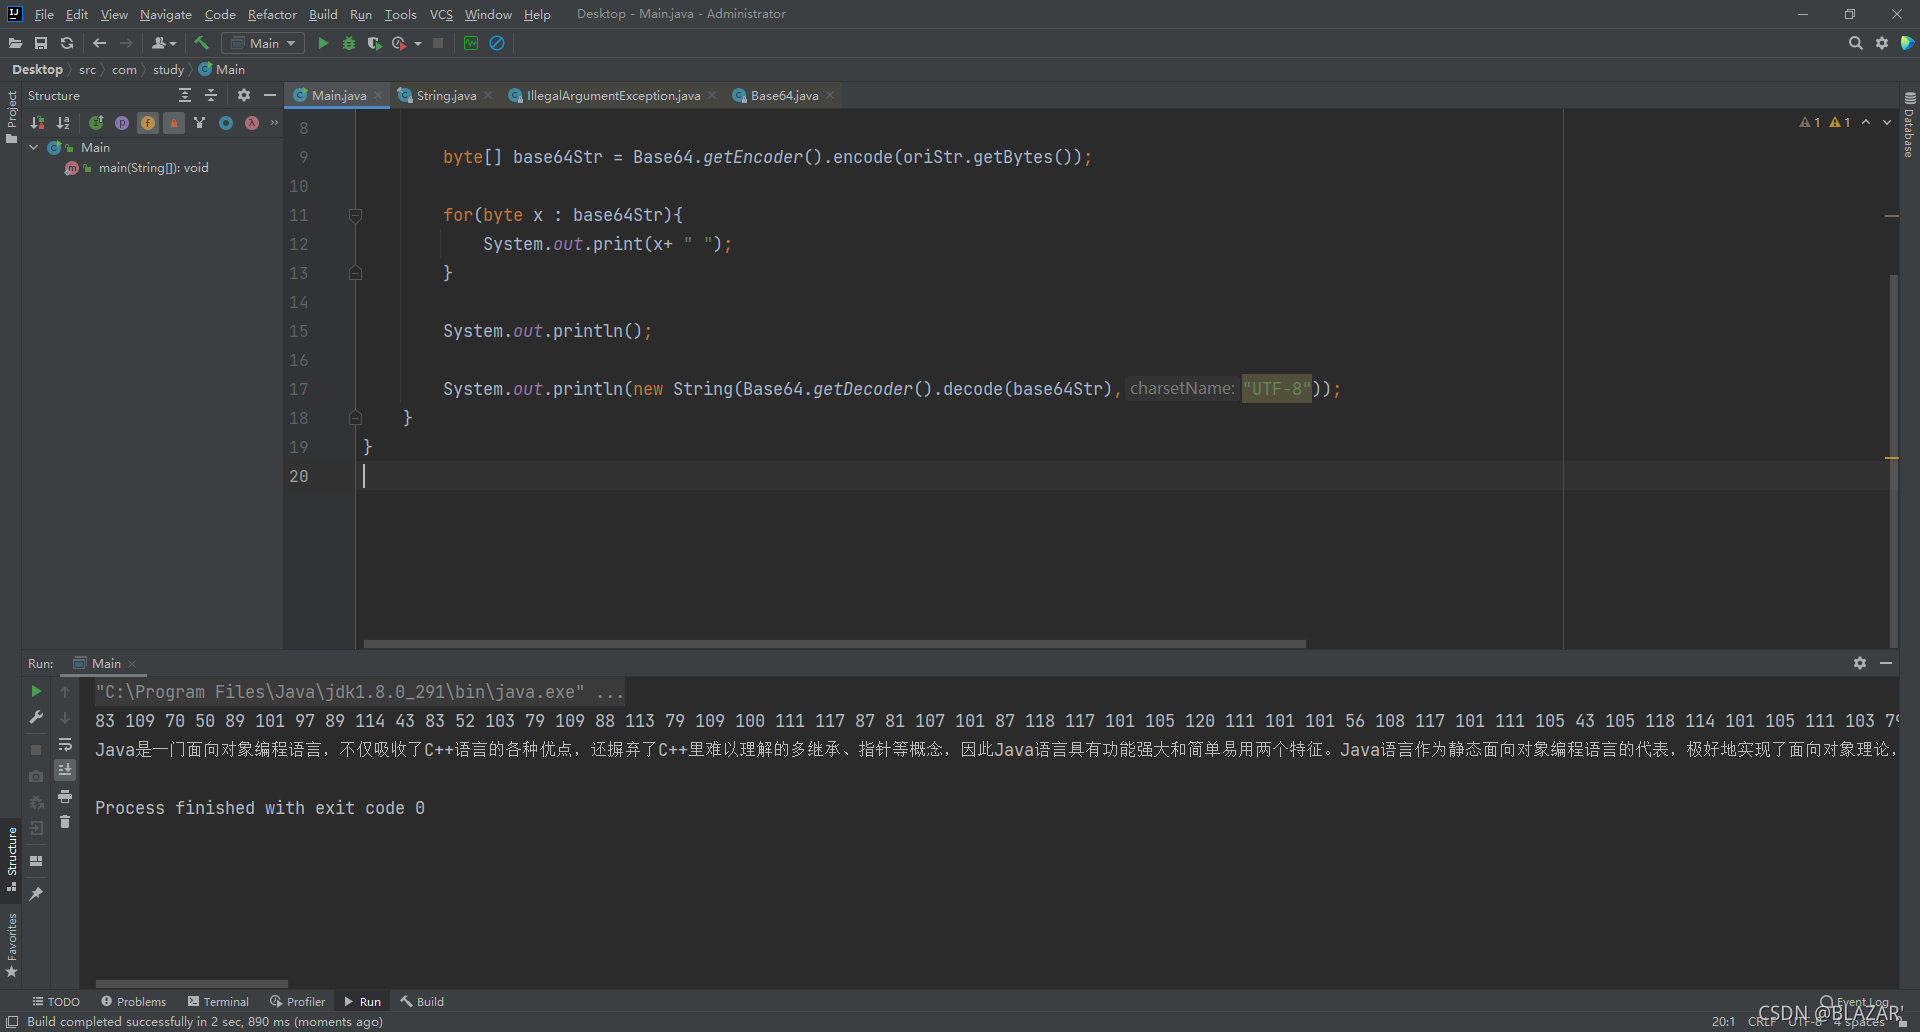Collapse the Main class node in Structure
Image resolution: width=1920 pixels, height=1032 pixels.
(33, 147)
